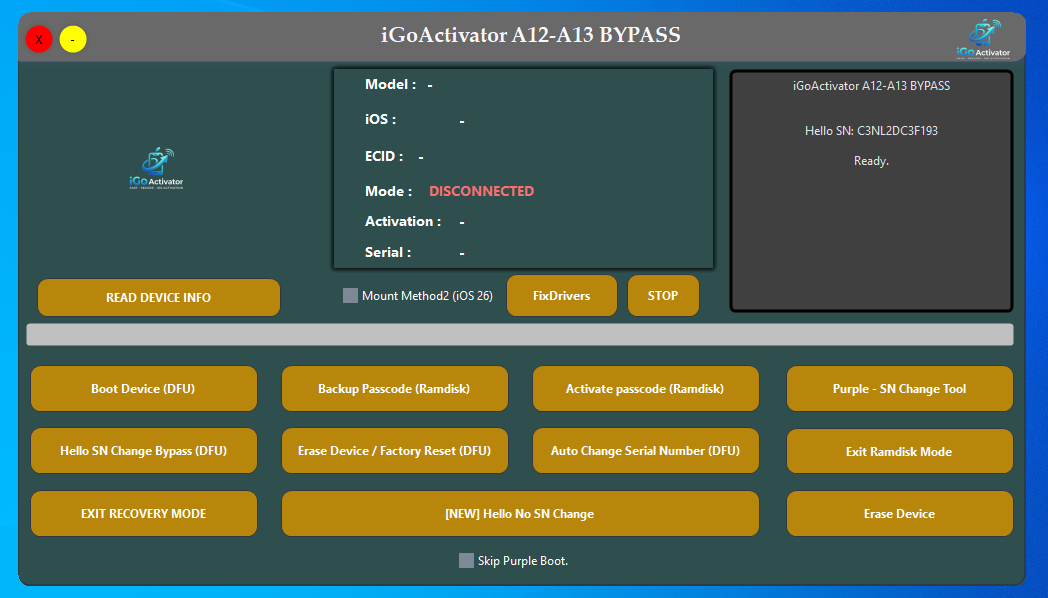The height and width of the screenshot is (598, 1048).
Task: Click the iGoActivator logo on left panel
Action: pos(156,168)
